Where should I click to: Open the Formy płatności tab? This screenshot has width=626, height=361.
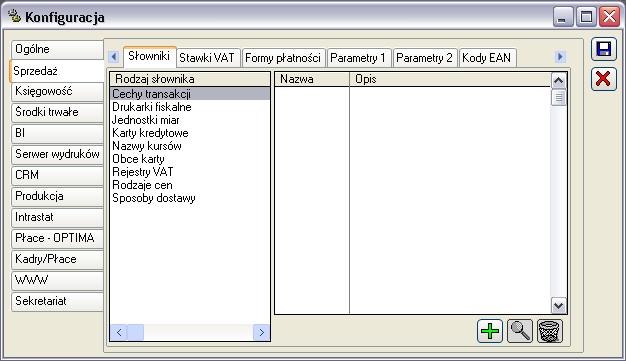coord(283,58)
